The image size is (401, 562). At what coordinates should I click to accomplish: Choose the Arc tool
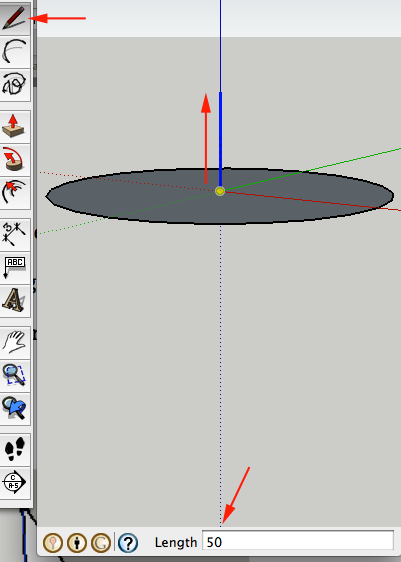[14, 52]
